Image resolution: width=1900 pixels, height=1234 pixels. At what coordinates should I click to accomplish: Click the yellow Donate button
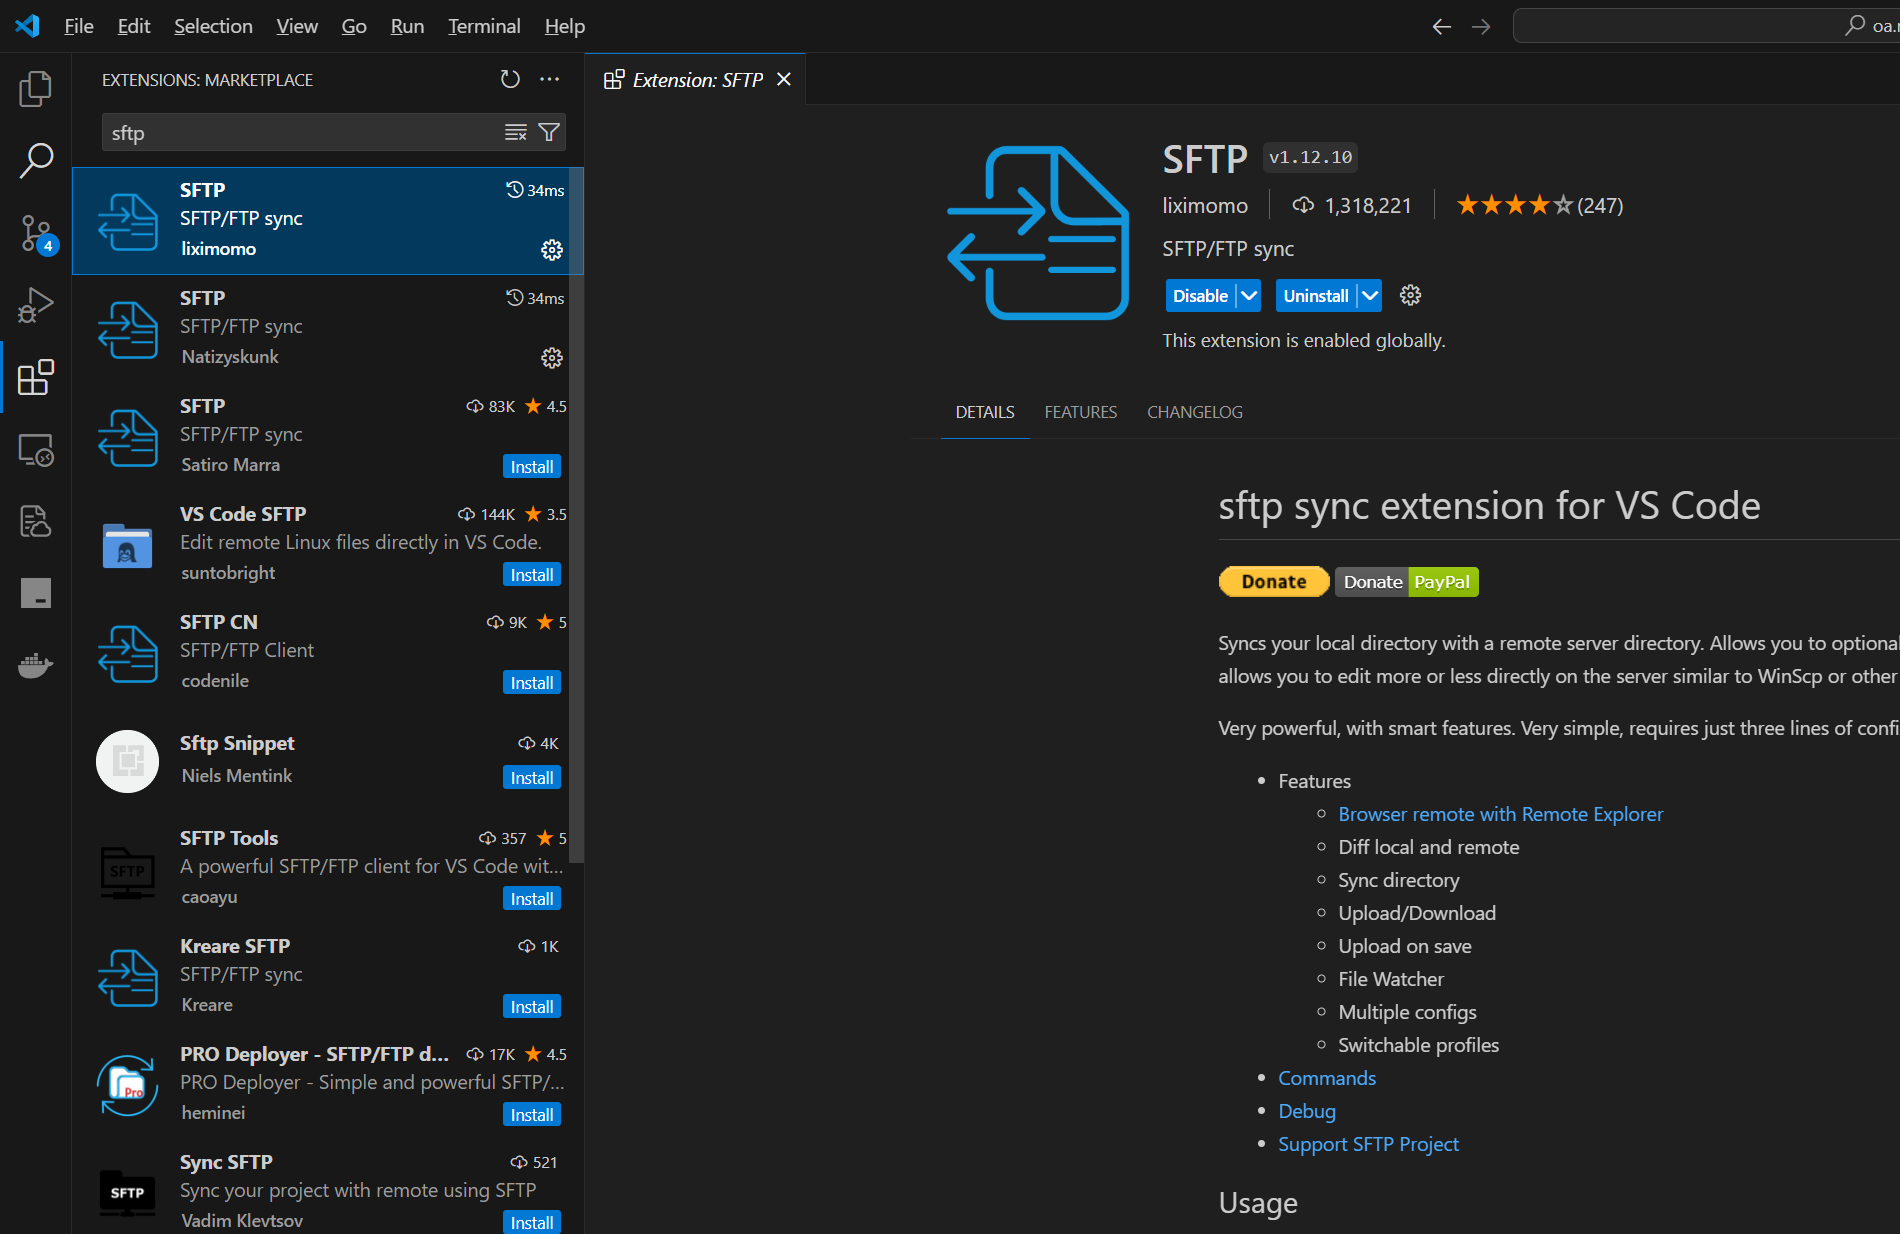(x=1274, y=581)
